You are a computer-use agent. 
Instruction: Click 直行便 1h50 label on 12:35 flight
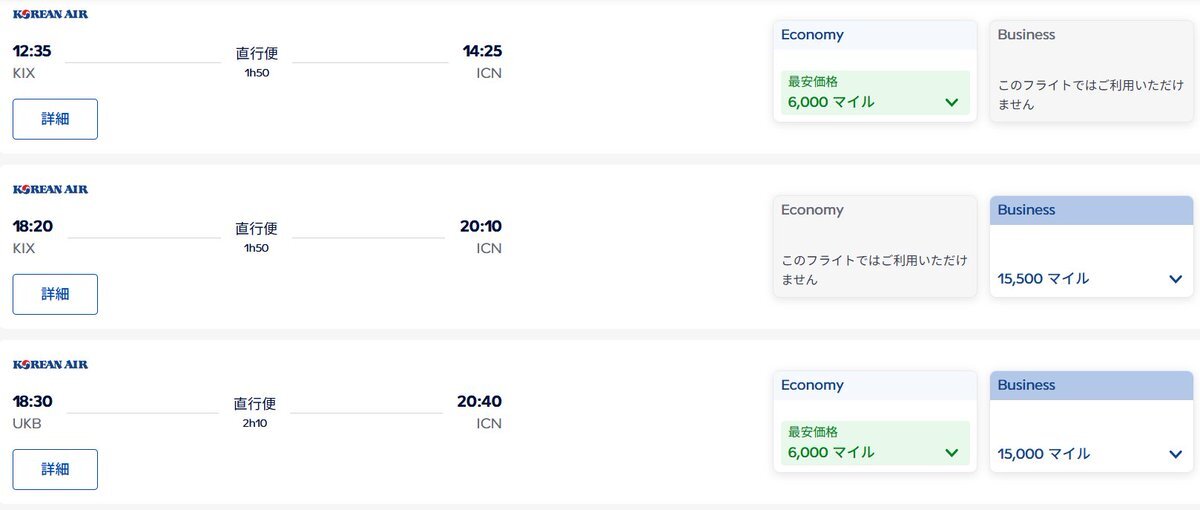[256, 61]
